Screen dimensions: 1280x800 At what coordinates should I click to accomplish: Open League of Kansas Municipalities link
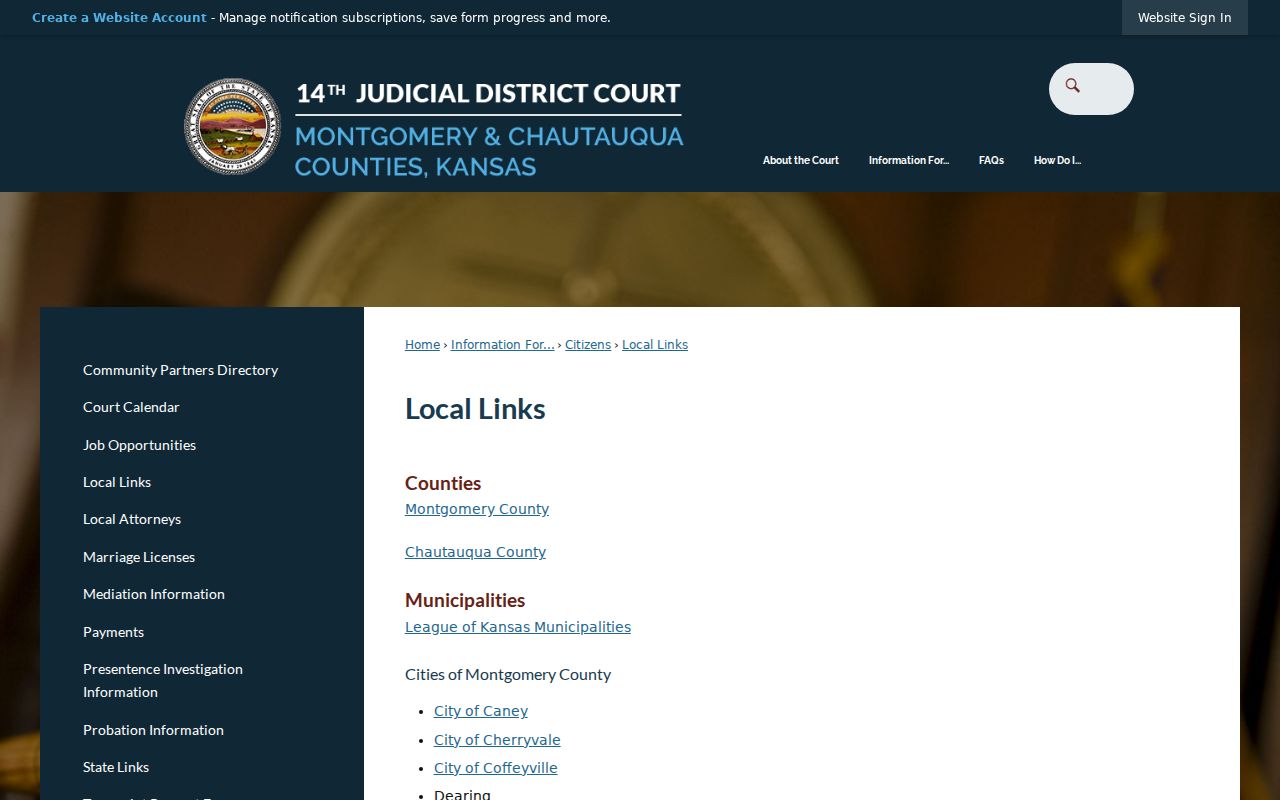point(518,627)
